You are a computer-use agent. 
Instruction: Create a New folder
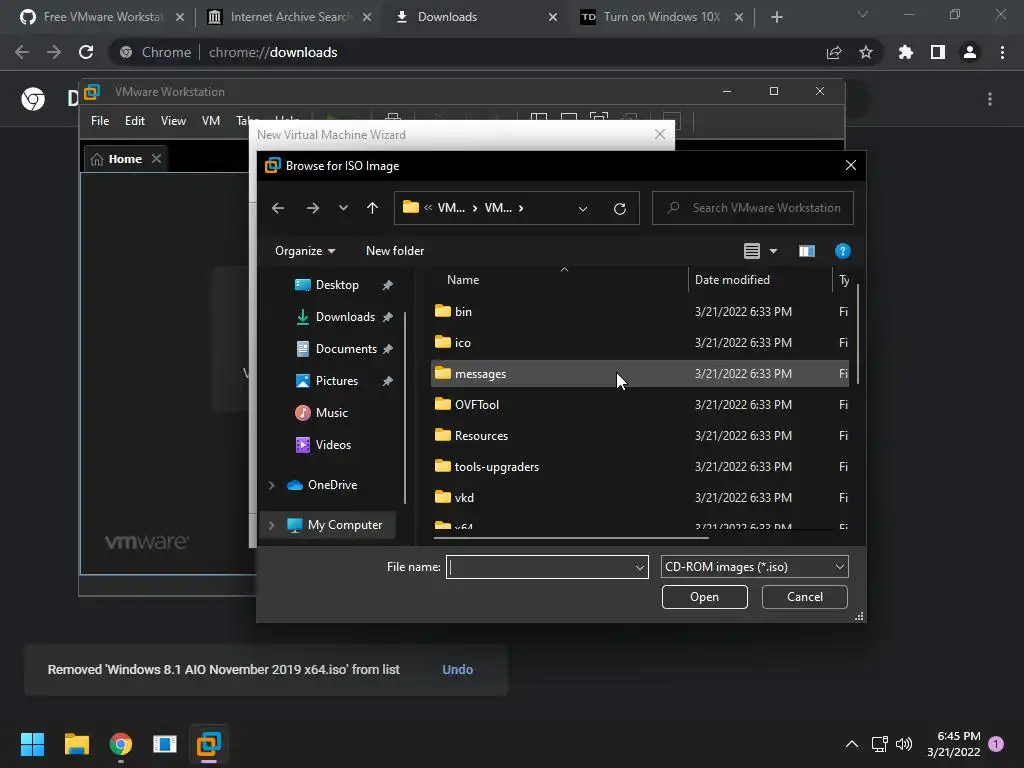394,251
